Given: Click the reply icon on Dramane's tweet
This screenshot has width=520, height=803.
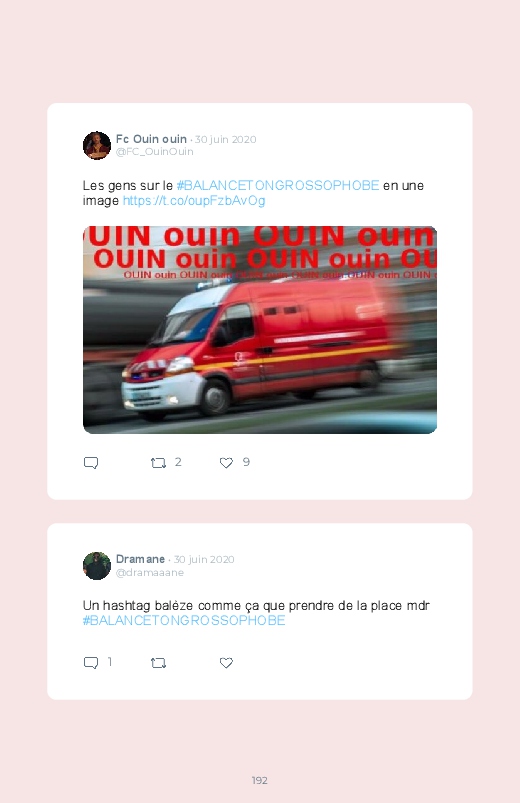Looking at the screenshot, I should 91,663.
